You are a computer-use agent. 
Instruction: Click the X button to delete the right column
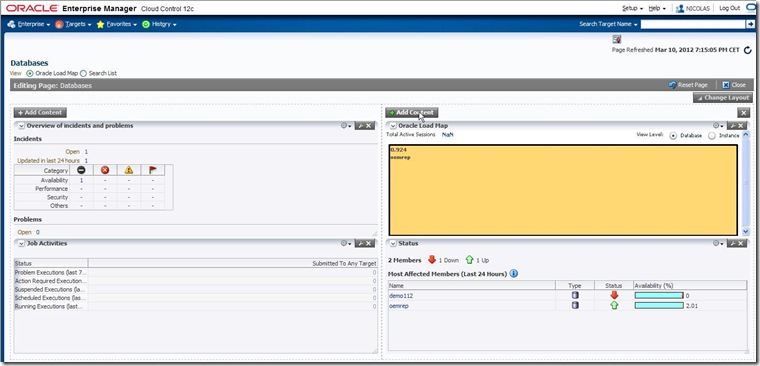[744, 112]
